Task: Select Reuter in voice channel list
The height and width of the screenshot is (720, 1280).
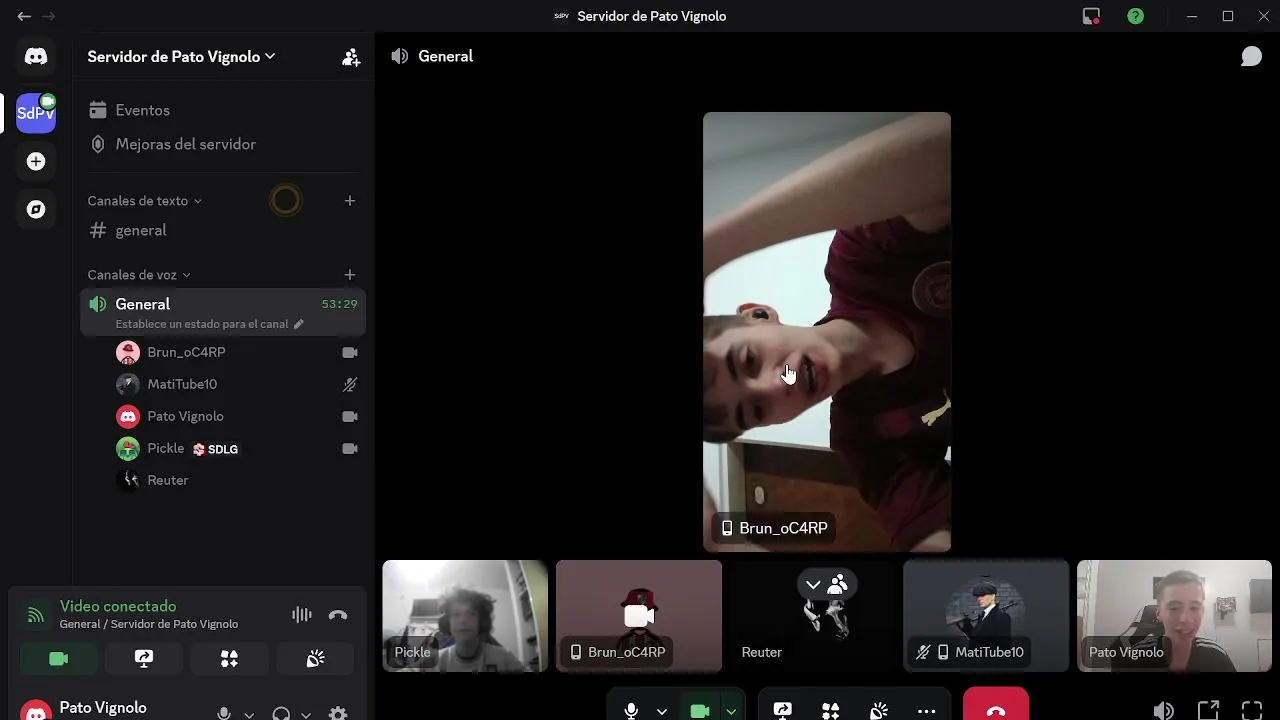Action: (x=238, y=480)
